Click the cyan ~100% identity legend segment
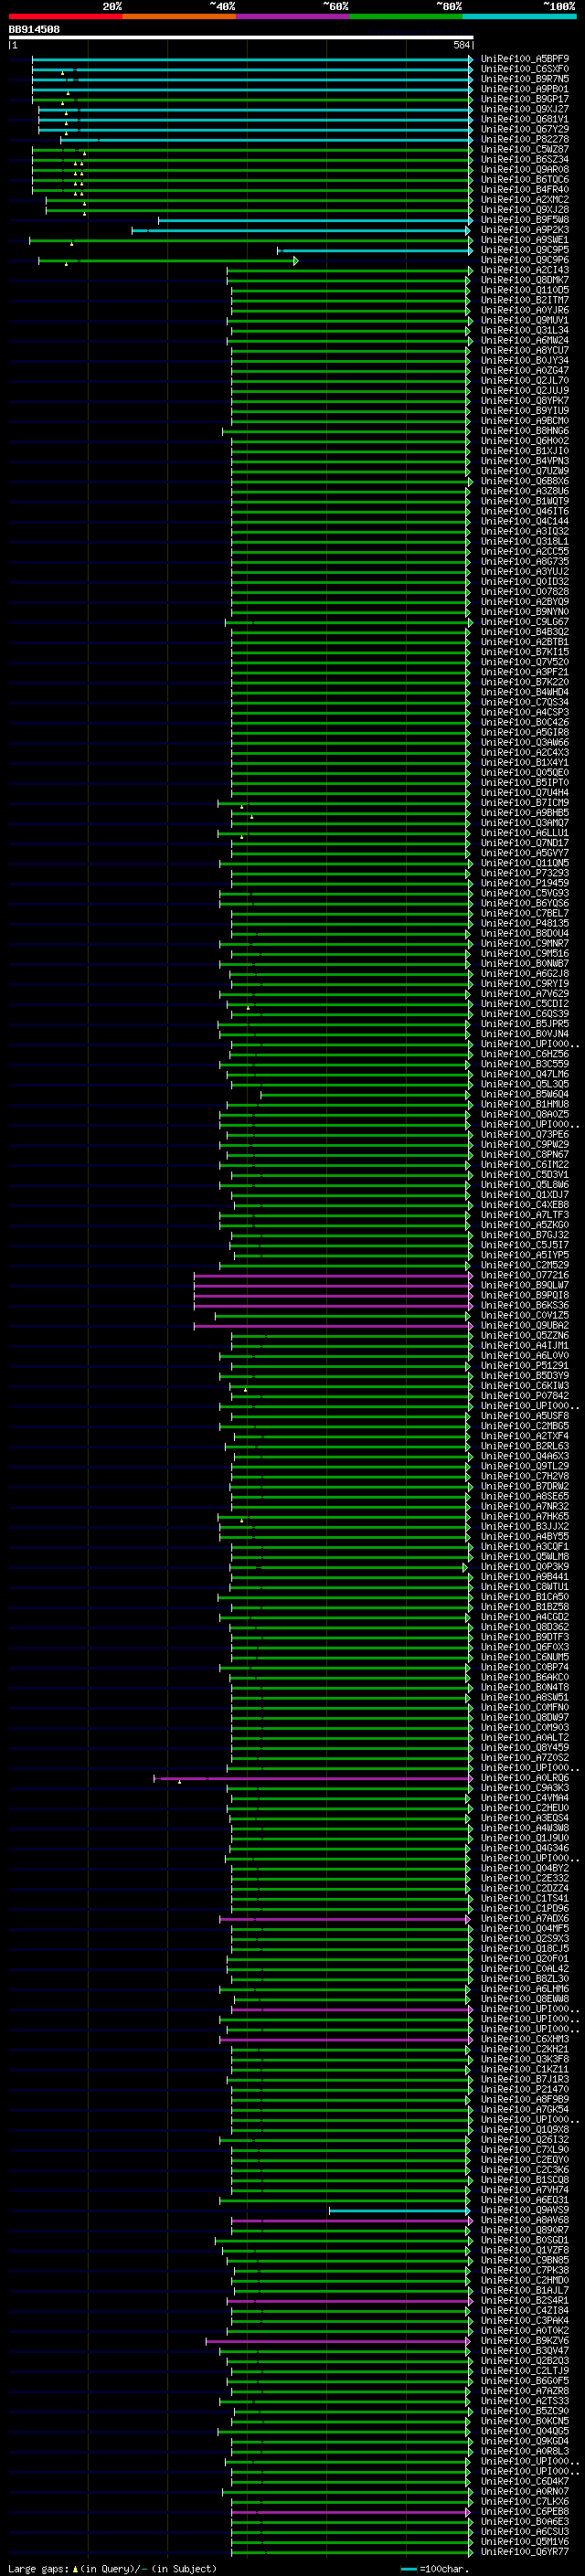The image size is (585, 2576). pos(519,16)
